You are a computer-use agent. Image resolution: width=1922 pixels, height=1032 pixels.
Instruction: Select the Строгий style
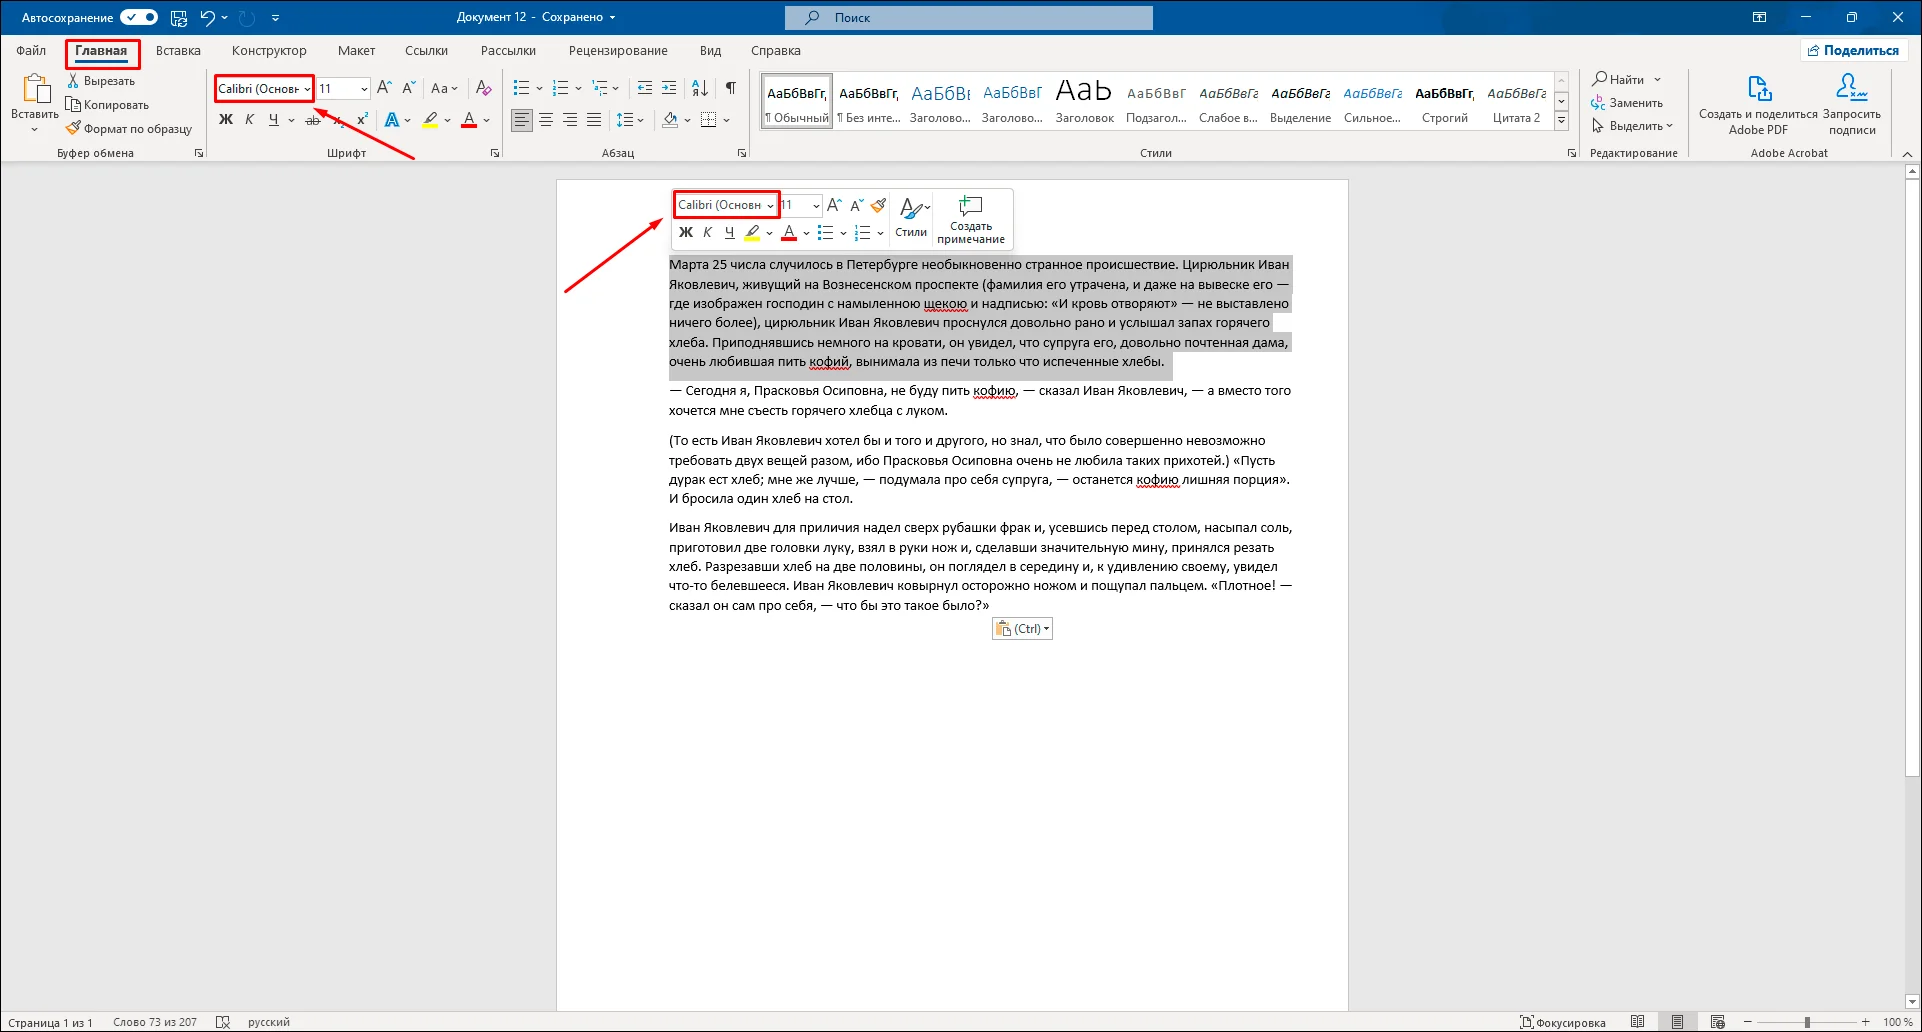[1444, 101]
